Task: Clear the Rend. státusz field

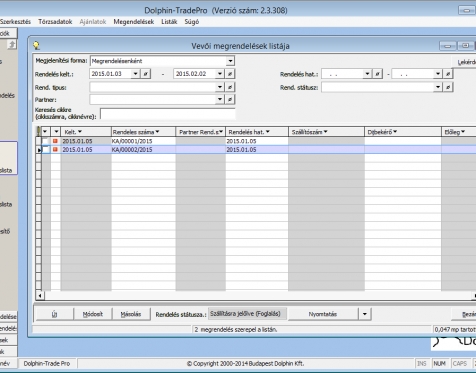Action: point(448,87)
